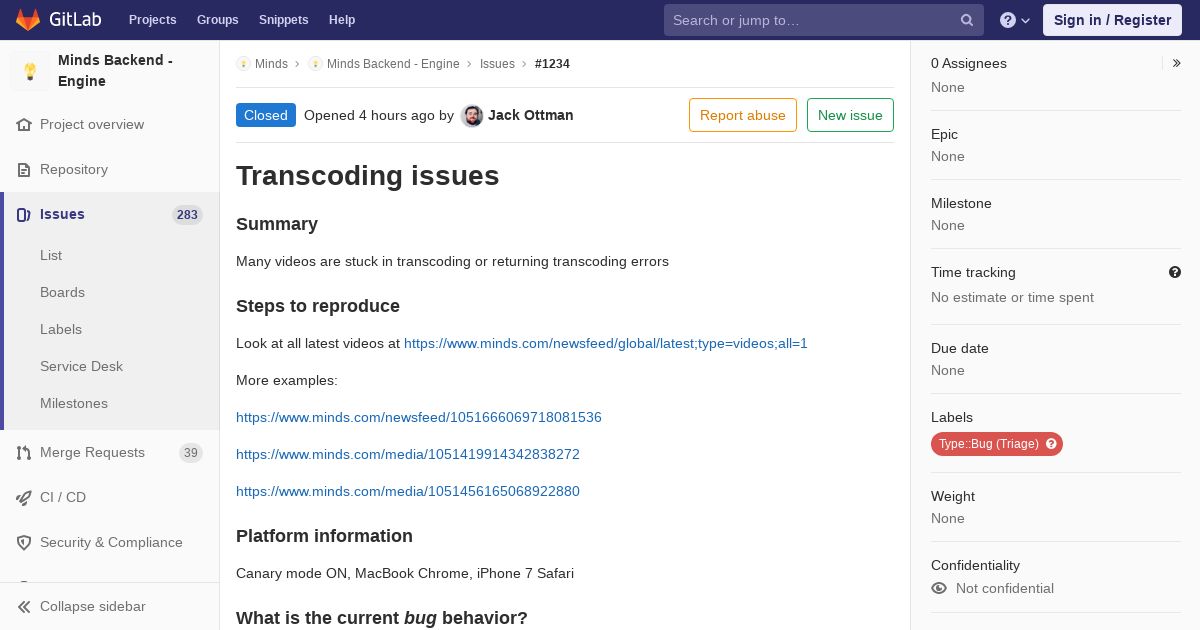Click the search magnifier icon
Viewport: 1200px width, 630px height.
(967, 20)
